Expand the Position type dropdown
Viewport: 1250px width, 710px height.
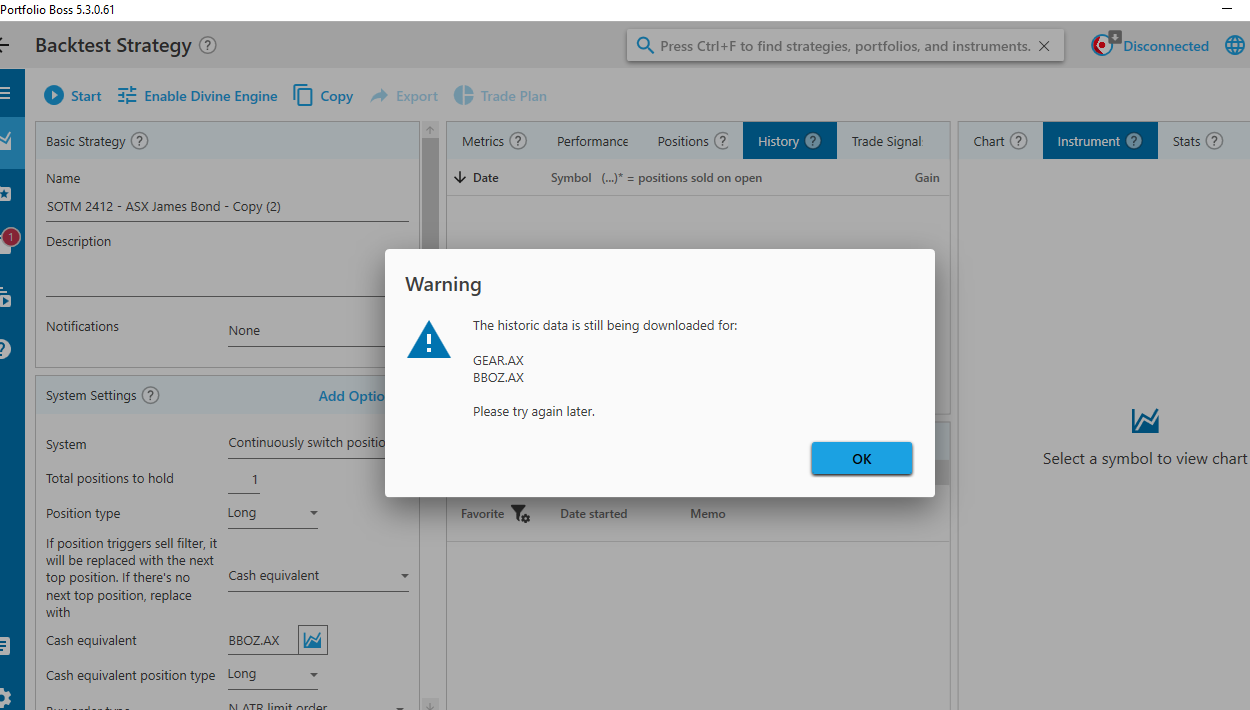(x=313, y=513)
